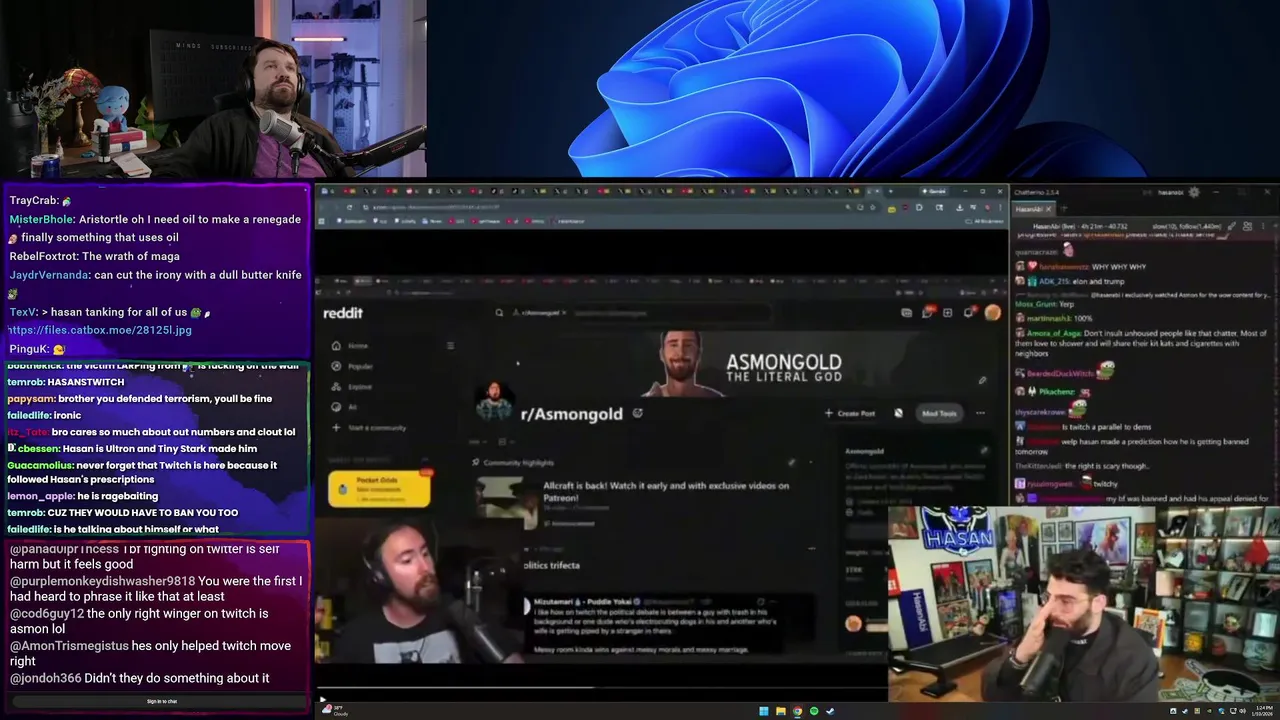The height and width of the screenshot is (720, 1280).
Task: Open Windows Start button on taskbar
Action: 764,711
